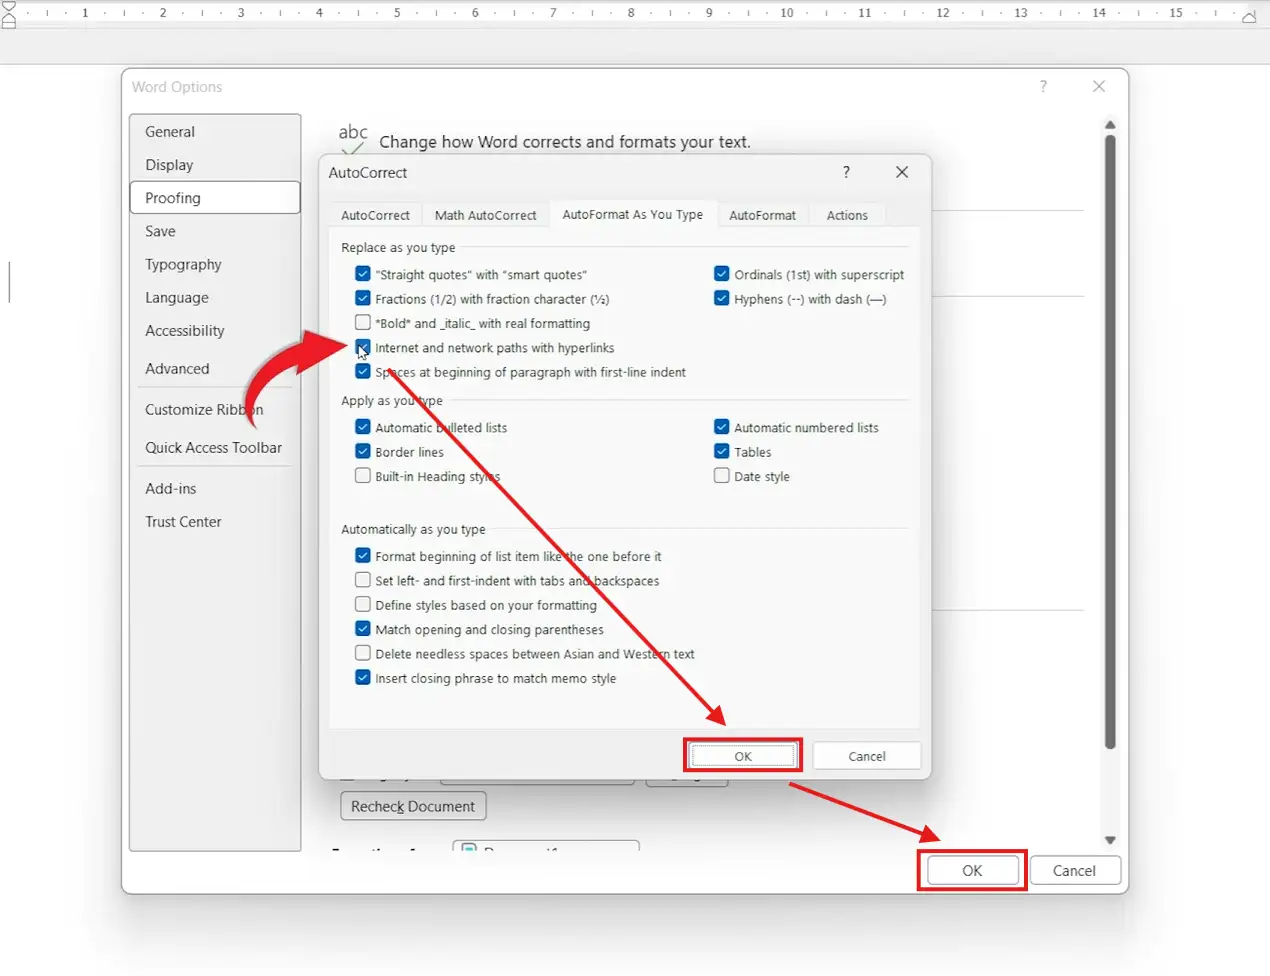Open the Math AutoCorrect tab

[x=486, y=215]
